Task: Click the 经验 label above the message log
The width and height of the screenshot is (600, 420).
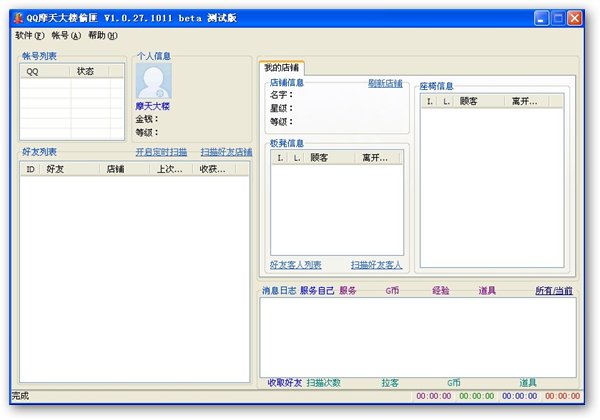Action: [441, 291]
